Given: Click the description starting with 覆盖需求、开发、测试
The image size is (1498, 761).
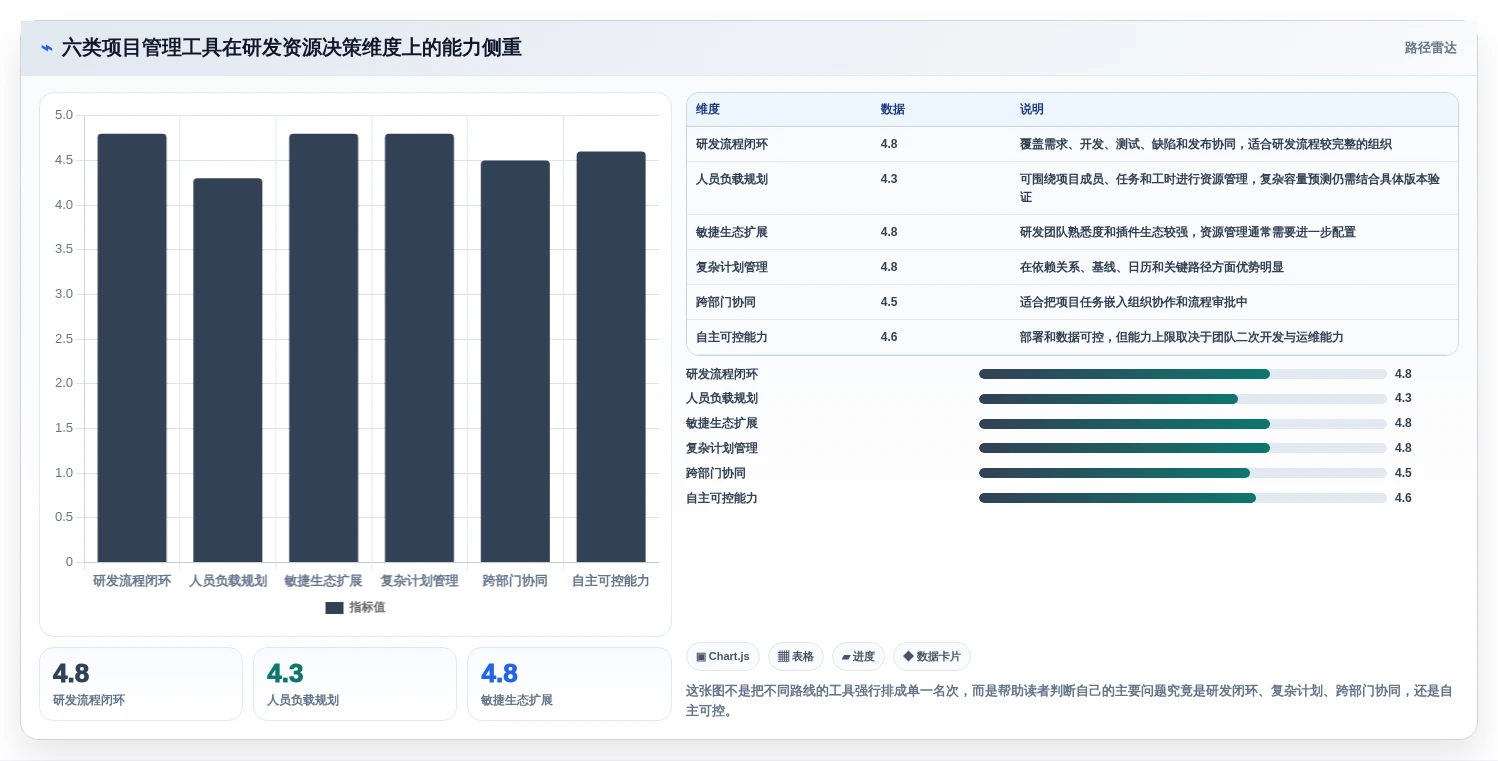Looking at the screenshot, I should pos(1205,144).
